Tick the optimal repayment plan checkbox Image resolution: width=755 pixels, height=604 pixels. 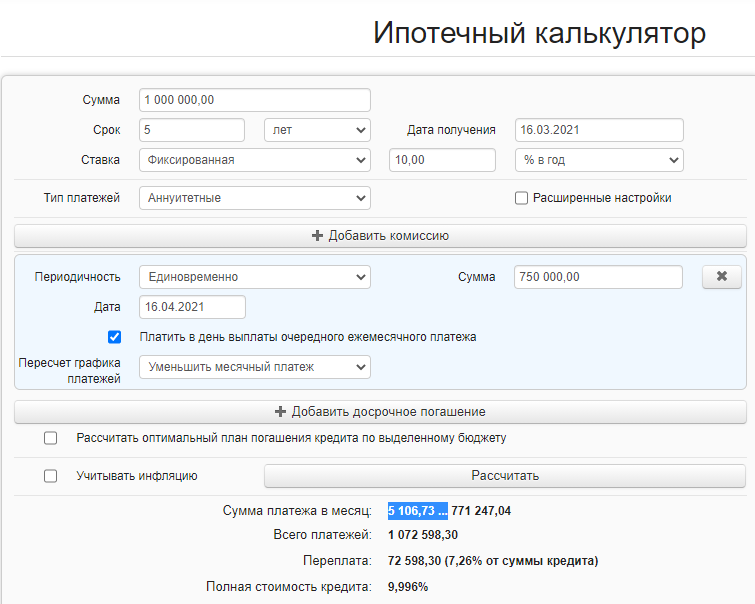[51, 438]
